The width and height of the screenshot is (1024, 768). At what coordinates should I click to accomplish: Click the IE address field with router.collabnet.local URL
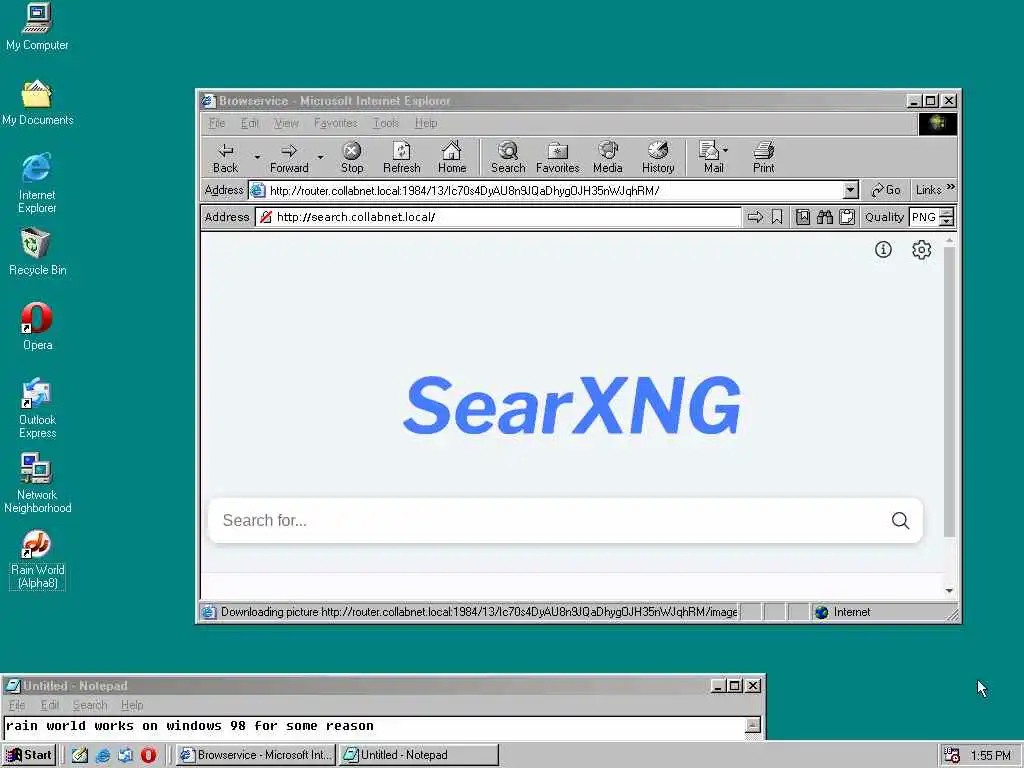click(x=554, y=191)
